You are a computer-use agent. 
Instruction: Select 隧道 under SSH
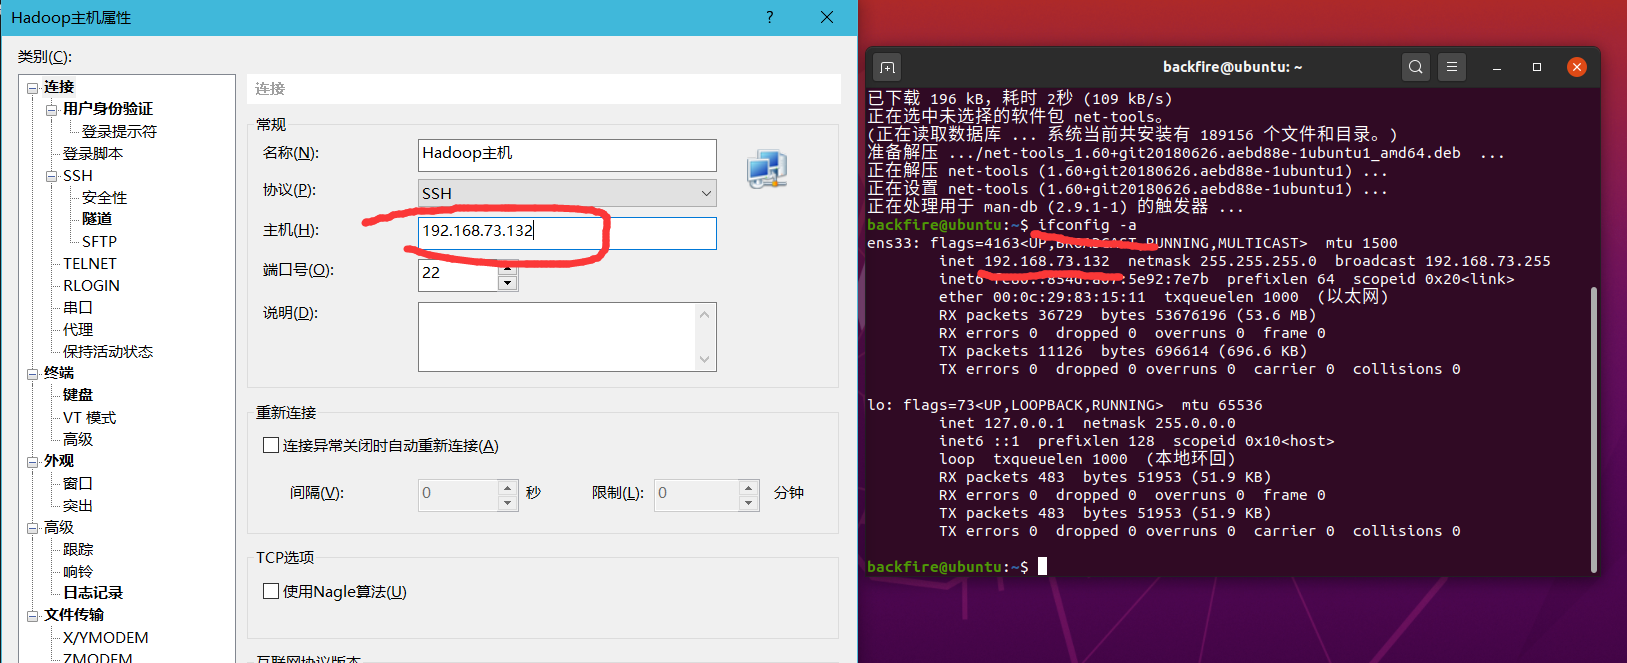[97, 219]
